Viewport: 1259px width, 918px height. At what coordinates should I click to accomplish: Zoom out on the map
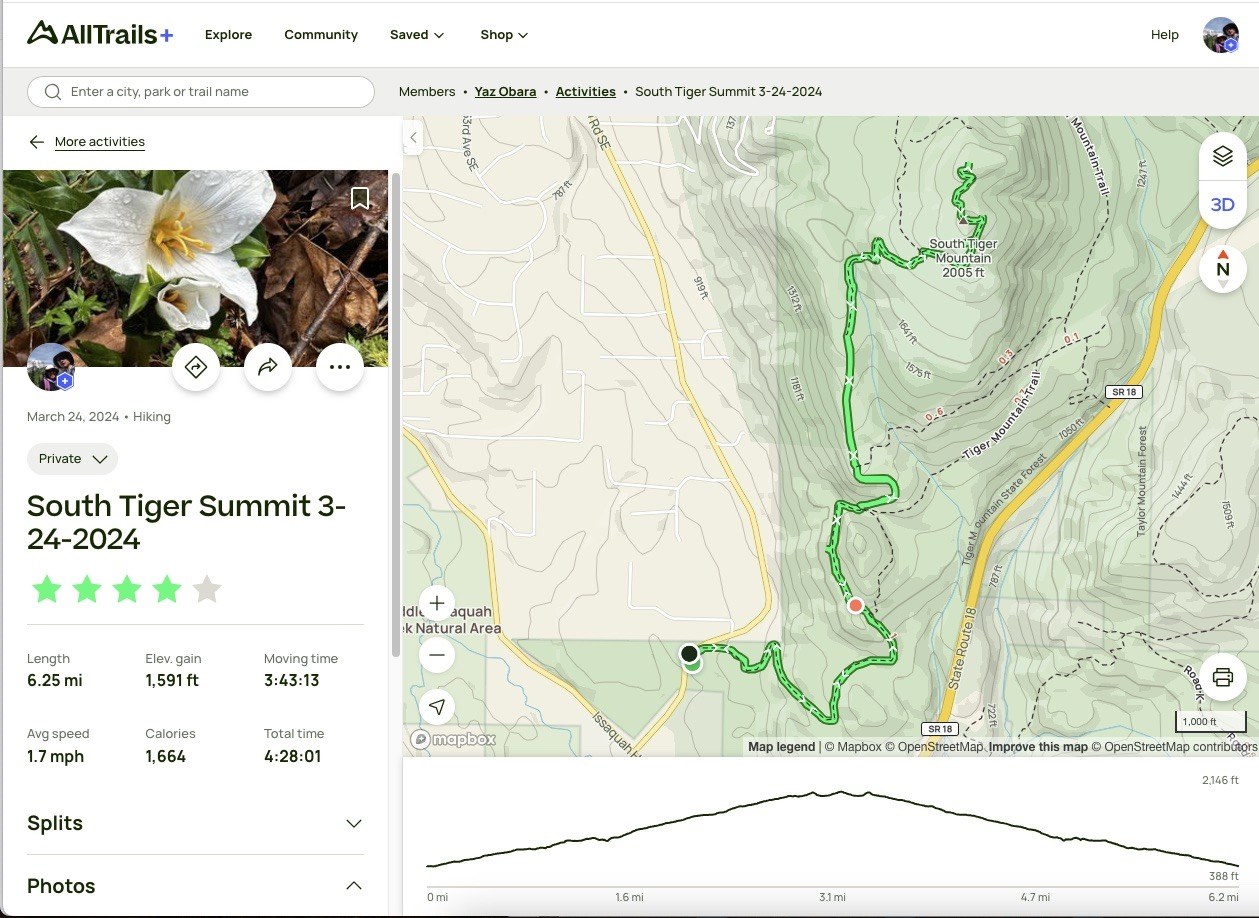[437, 655]
